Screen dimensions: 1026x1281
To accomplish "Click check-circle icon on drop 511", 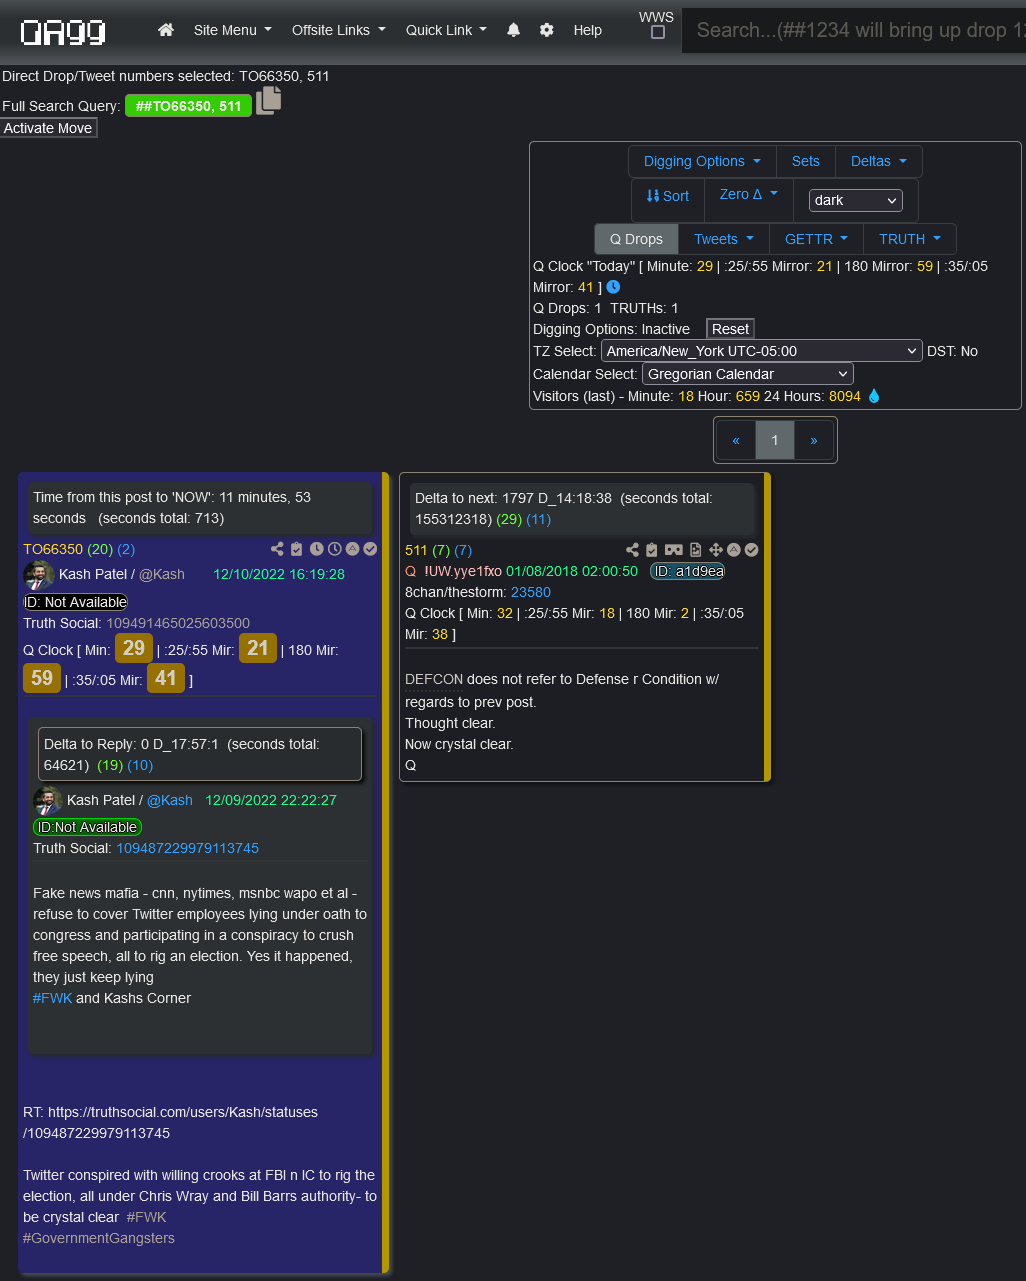I will coord(751,550).
